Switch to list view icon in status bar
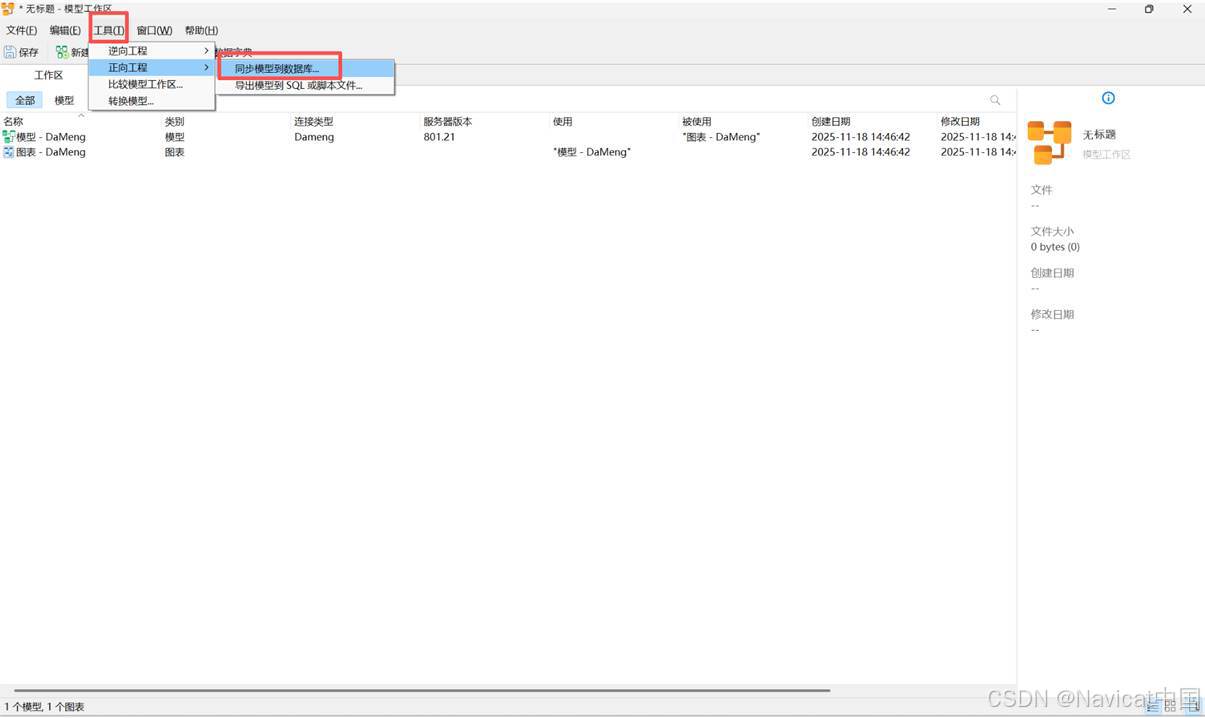Screen dimensions: 1205x718 click(1153, 706)
